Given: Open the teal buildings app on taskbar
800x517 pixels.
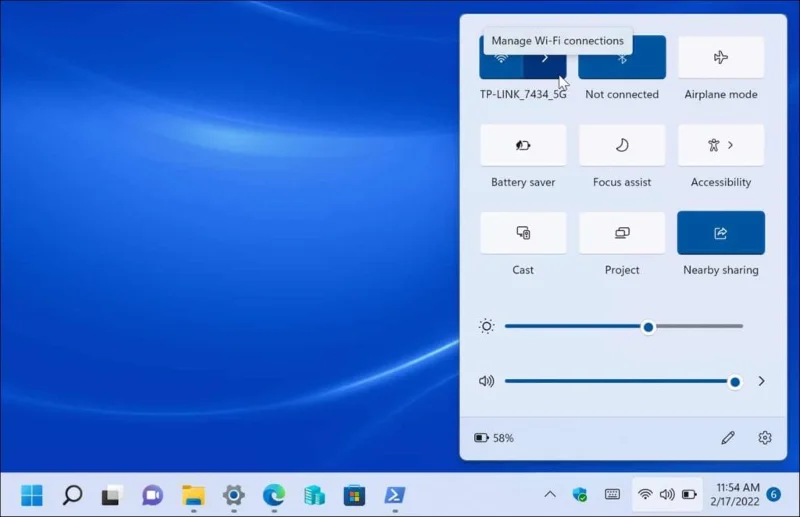Looking at the screenshot, I should [x=314, y=495].
